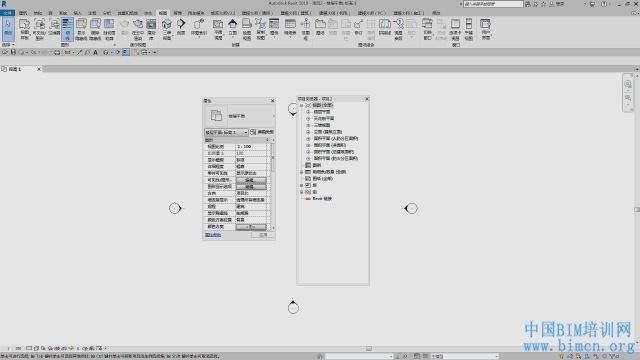Click the Save icon in quick toolbar
The height and width of the screenshot is (360, 640).
13,52
